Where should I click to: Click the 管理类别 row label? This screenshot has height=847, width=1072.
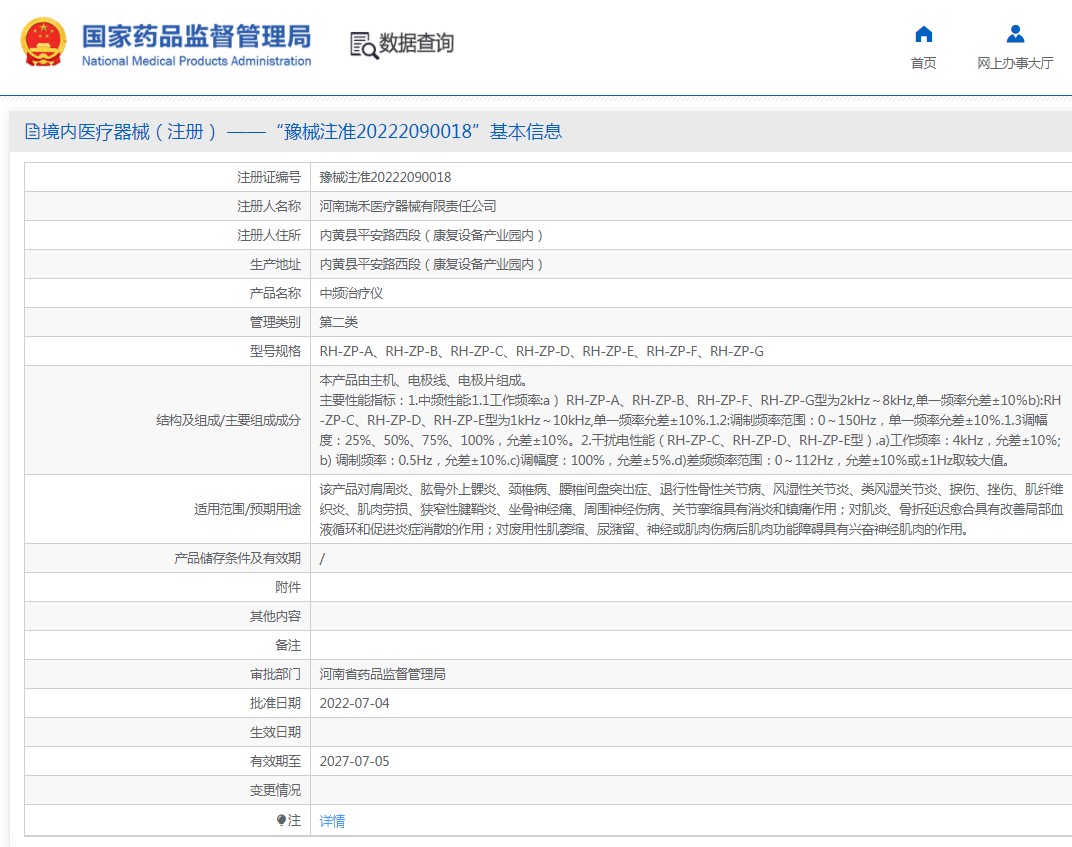(x=275, y=322)
